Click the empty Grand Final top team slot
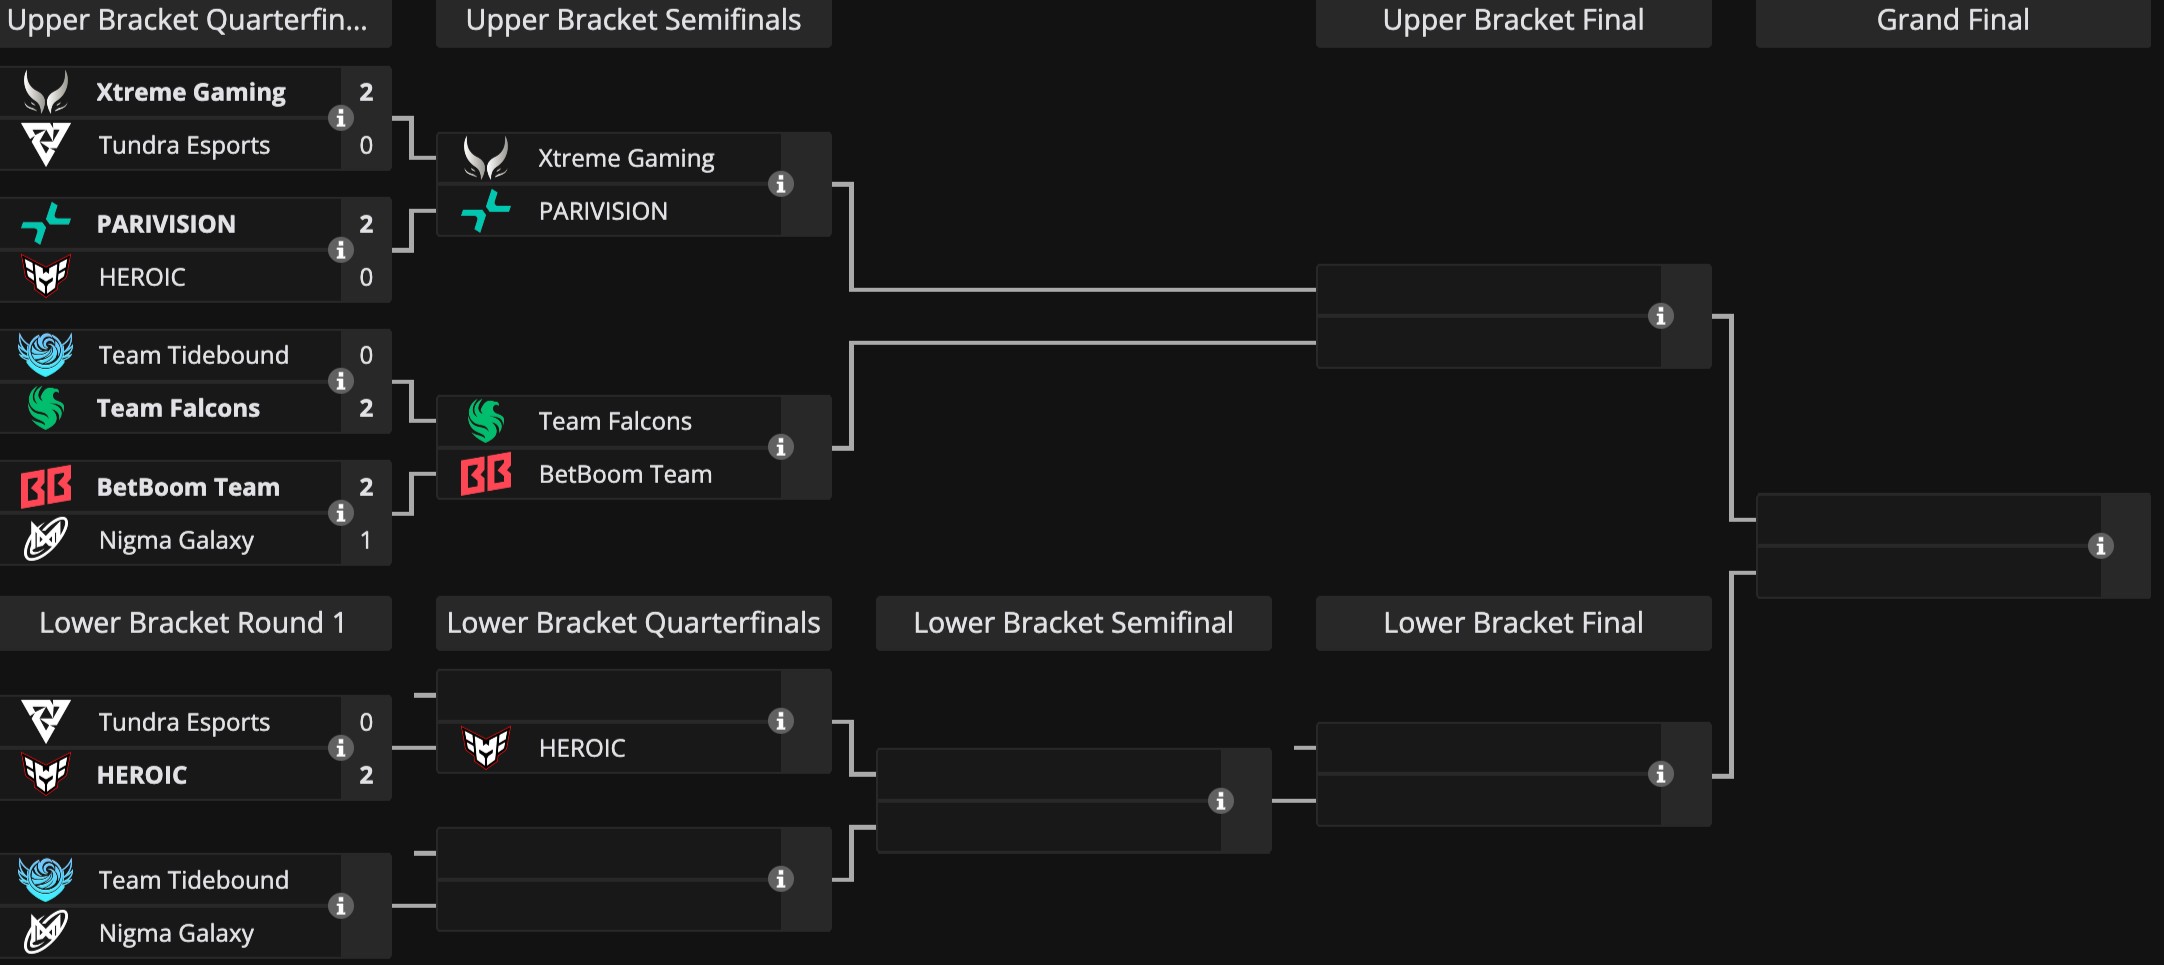Screen dimensions: 2164x965 [x=1928, y=520]
